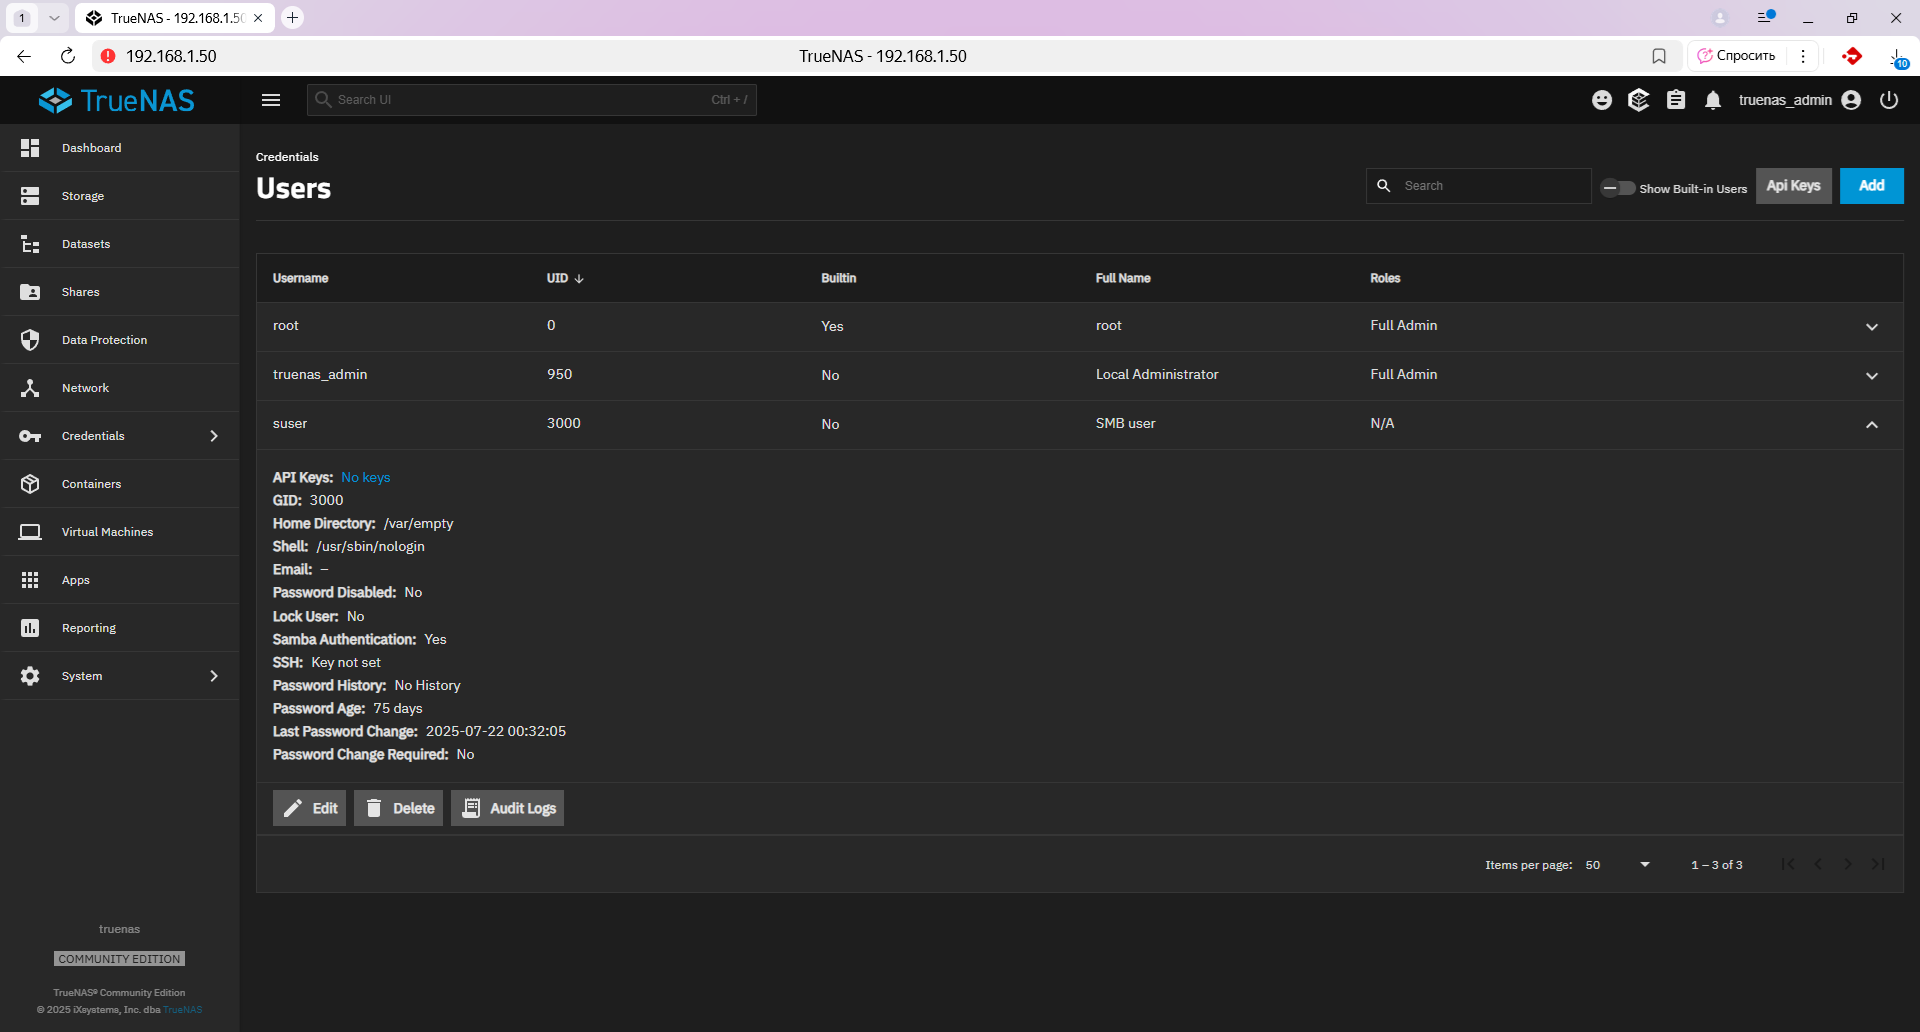Open the jobs clipboard icon

coord(1676,100)
